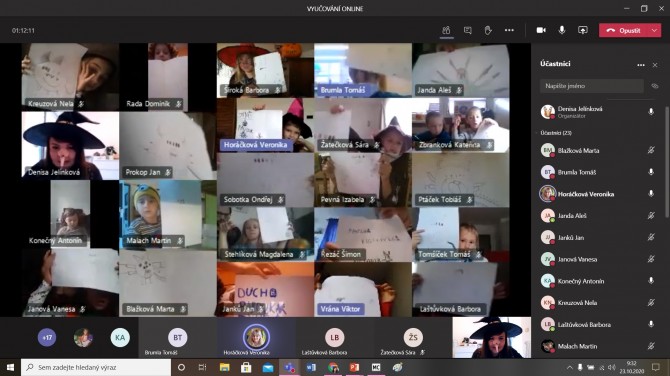Click the Napište jméno search field
This screenshot has height=376, width=670.
[591, 86]
